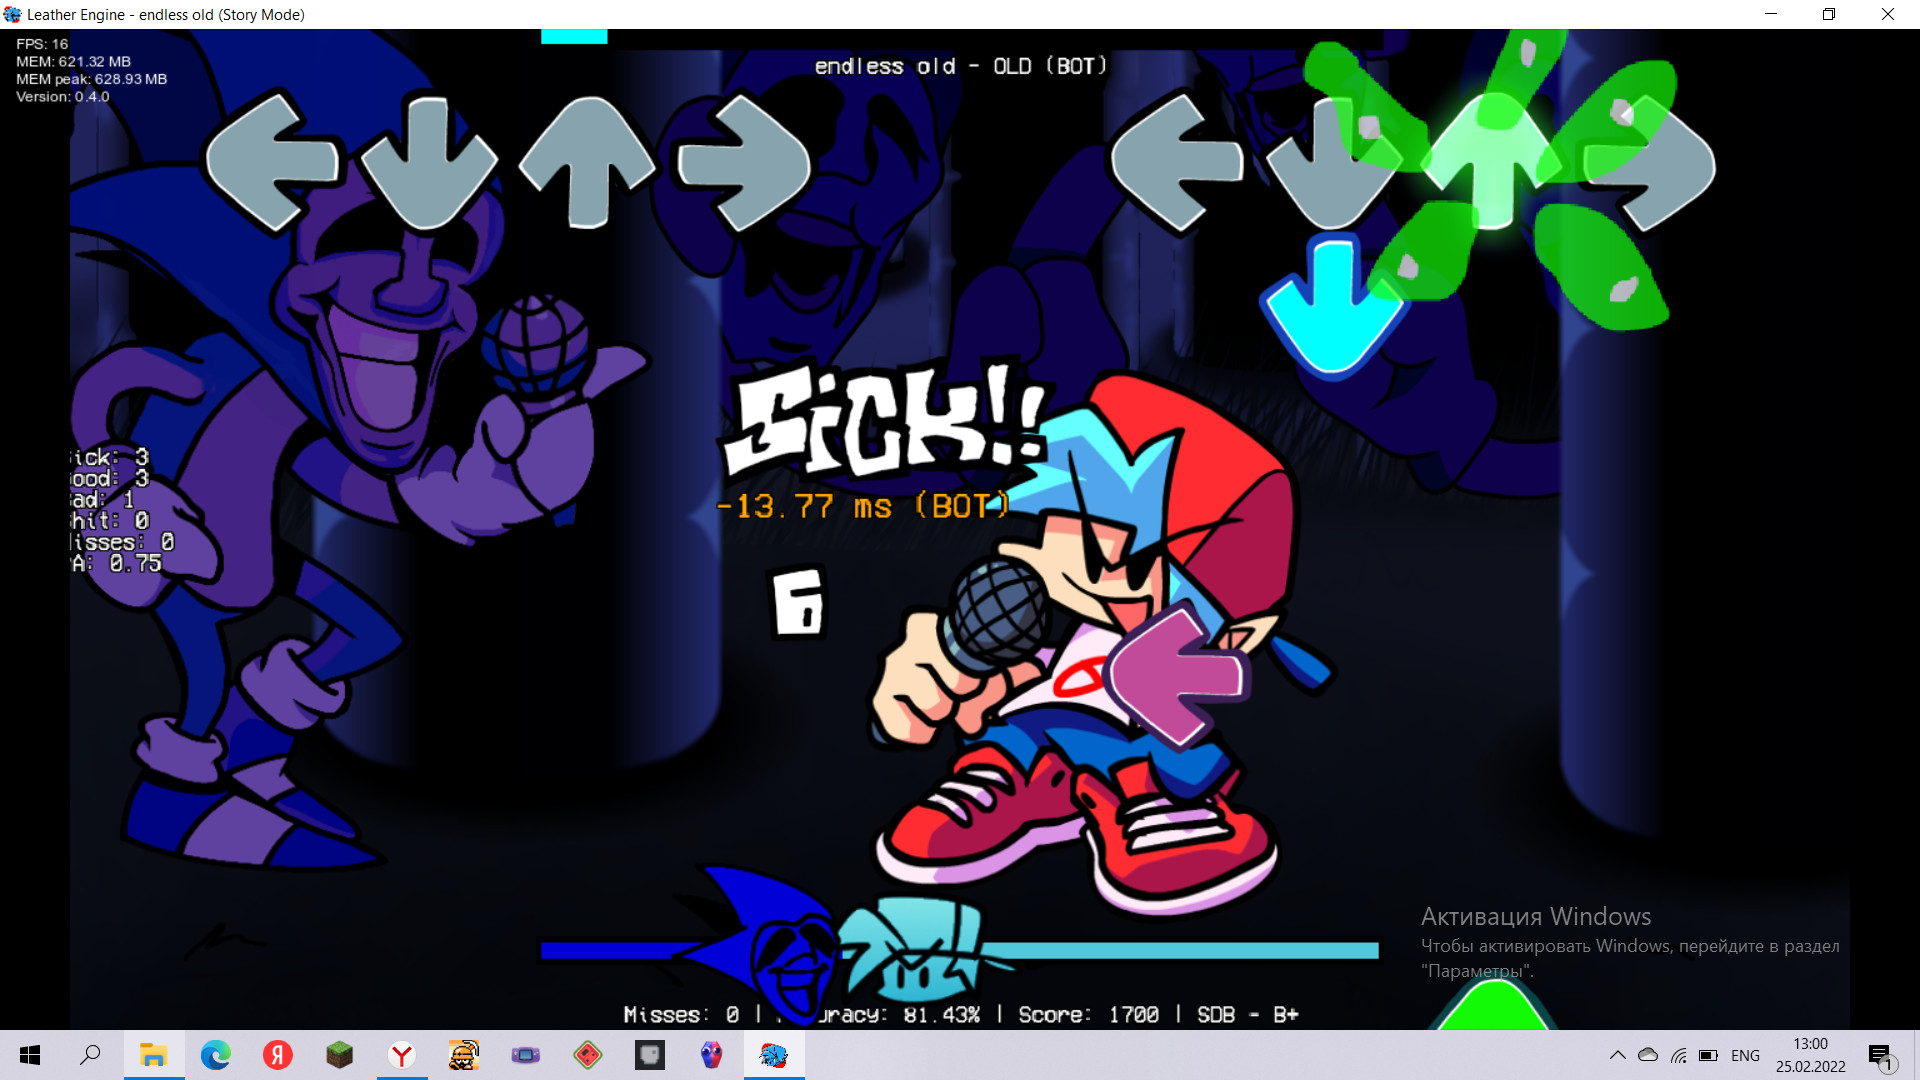Click the cyan song progress bar at top
Image resolution: width=1920 pixels, height=1080 pixels.
pyautogui.click(x=574, y=37)
